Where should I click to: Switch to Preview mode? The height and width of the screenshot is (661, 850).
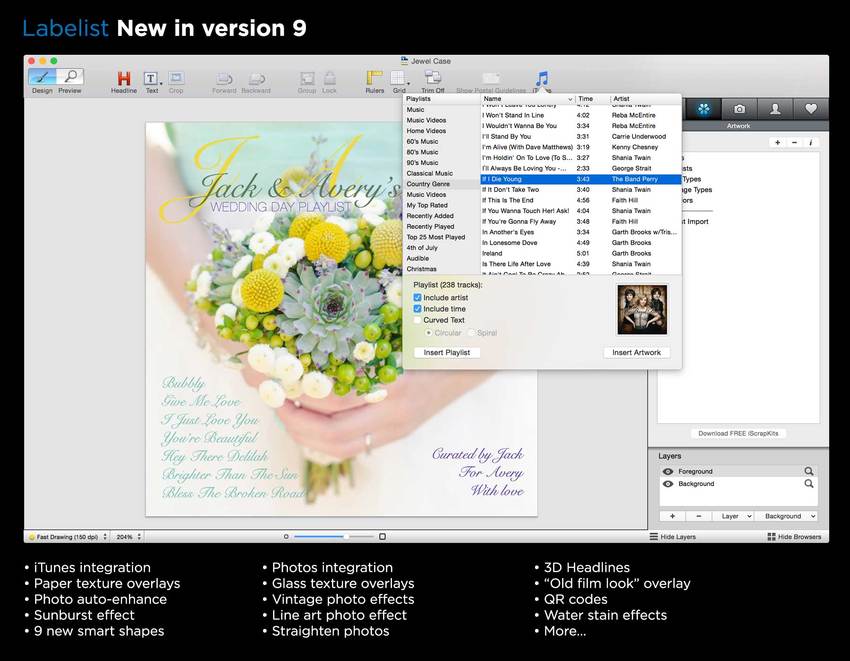click(x=70, y=77)
